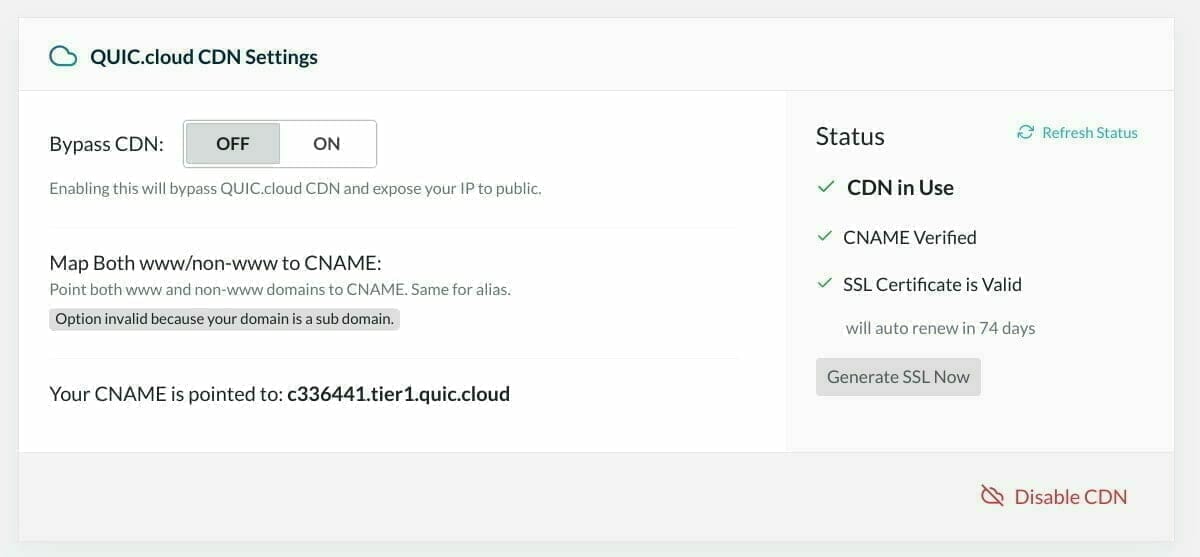Click the refresh arrows icon beside Refresh Status
1200x557 pixels.
1025,133
